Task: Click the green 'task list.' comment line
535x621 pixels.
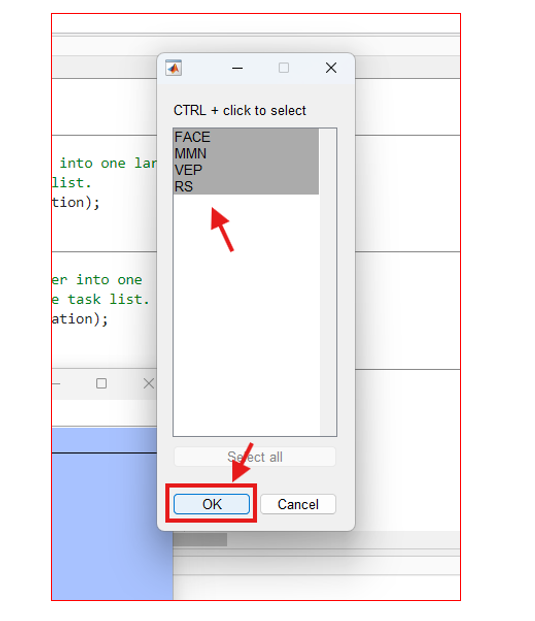Action: point(101,299)
